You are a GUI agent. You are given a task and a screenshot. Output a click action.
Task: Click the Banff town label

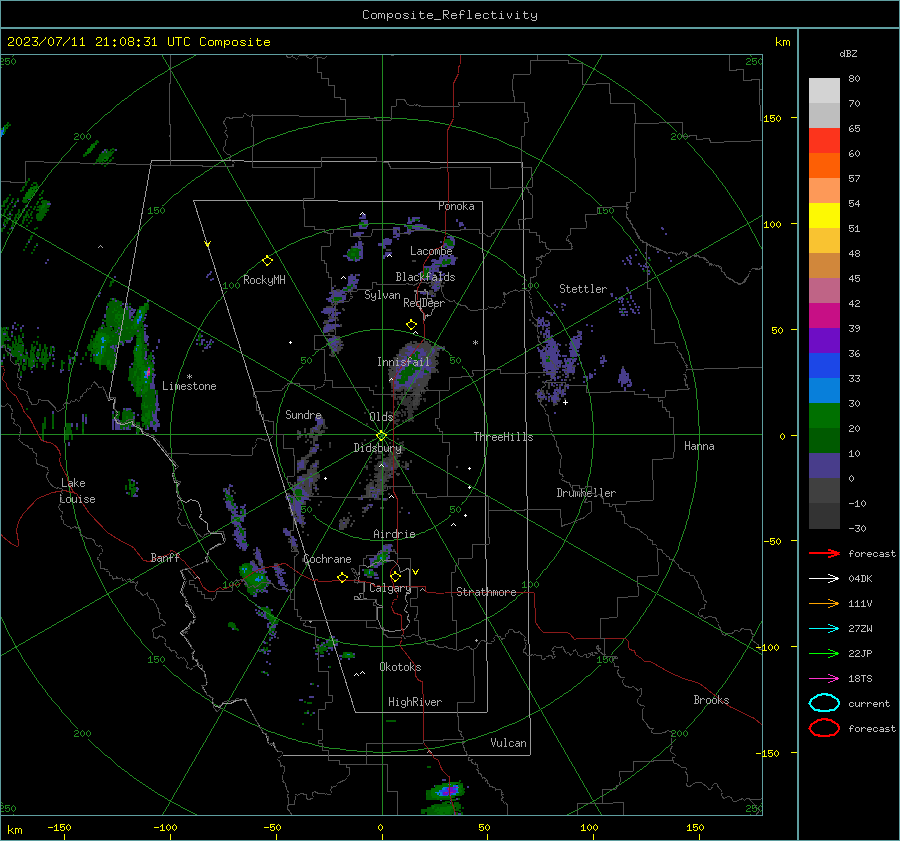point(165,558)
